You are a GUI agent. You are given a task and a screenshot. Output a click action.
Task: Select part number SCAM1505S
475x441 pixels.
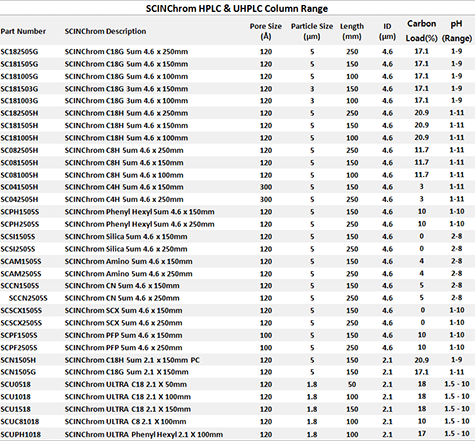(21, 261)
